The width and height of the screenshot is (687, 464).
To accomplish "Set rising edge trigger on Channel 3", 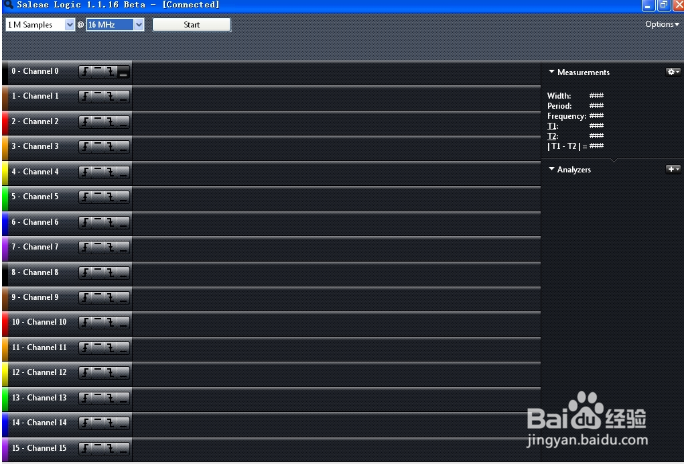I will tap(85, 146).
